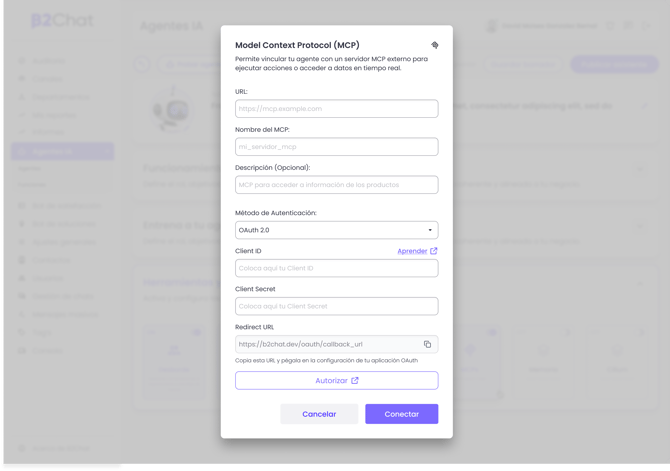Click the Conectar button
Viewport: 670px width, 471px height.
401,414
